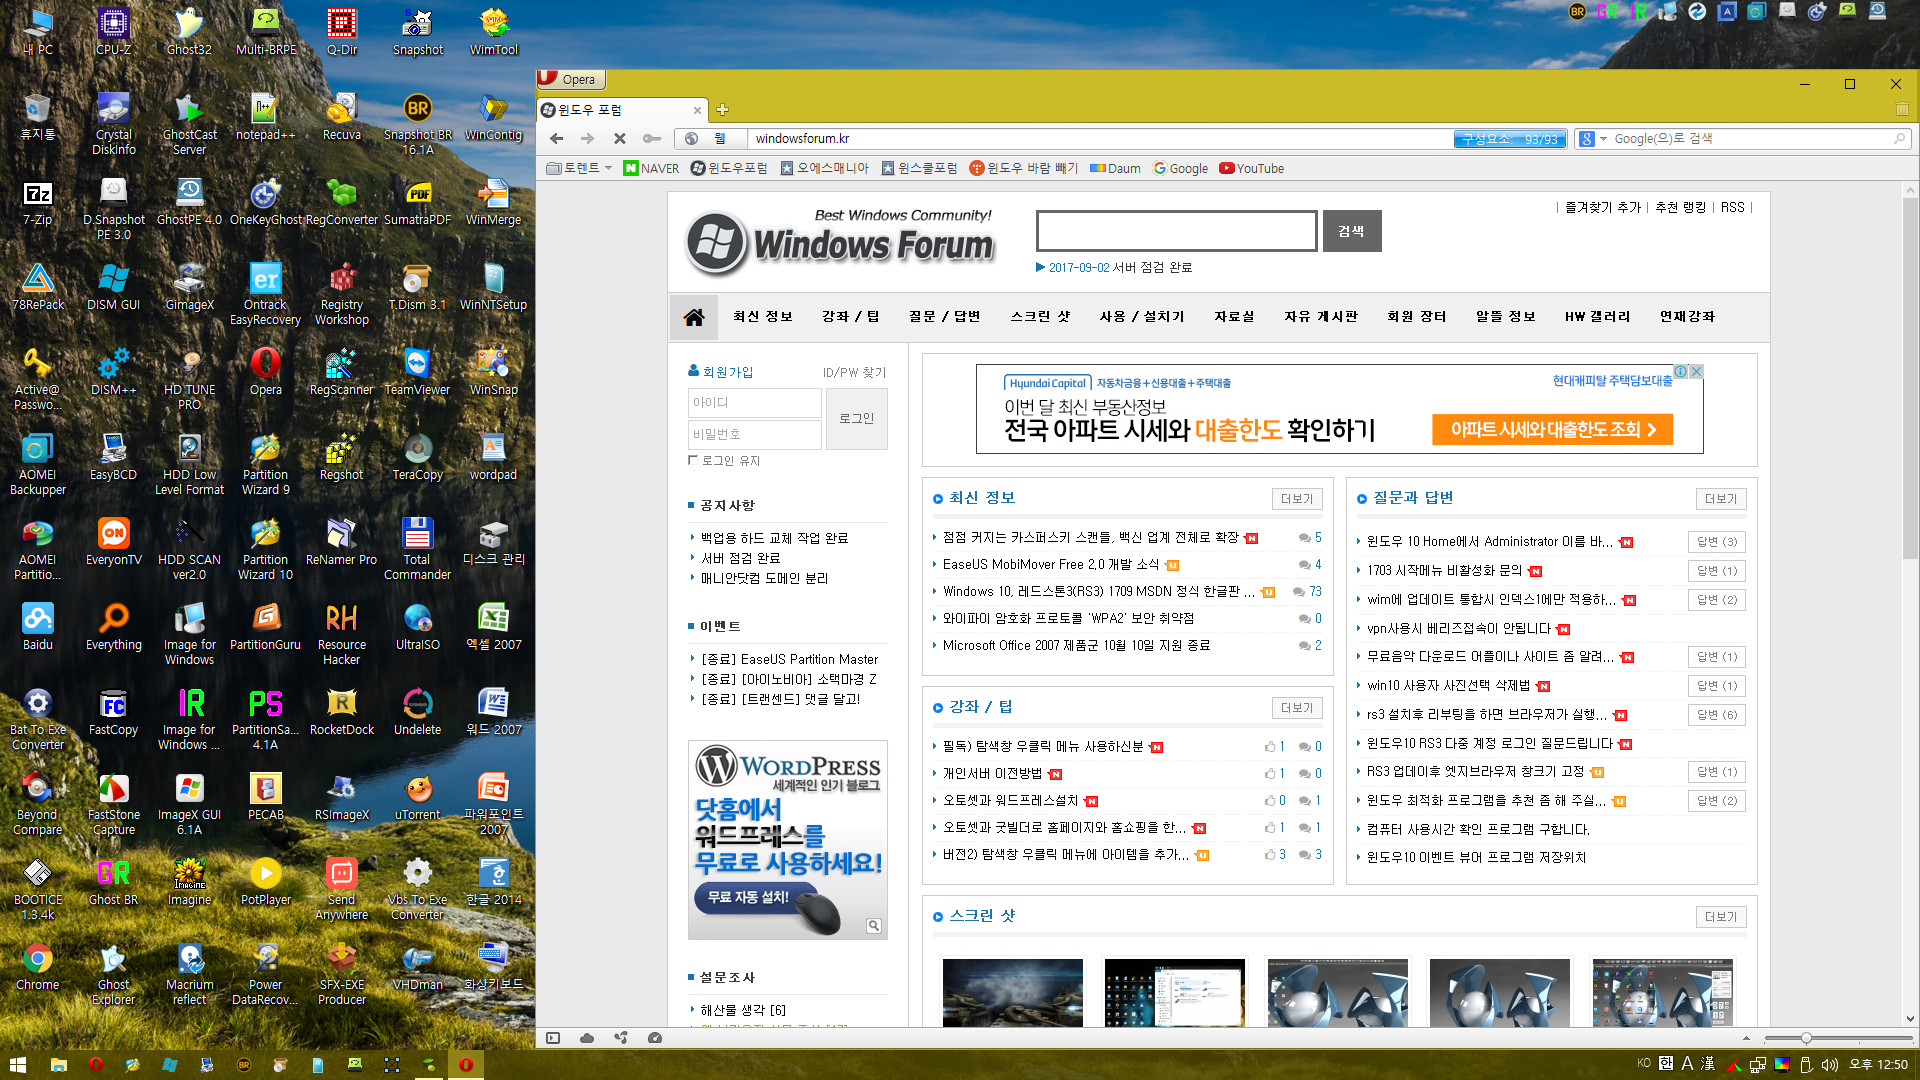Open uTorrent desktop icon
This screenshot has width=1920, height=1080.
418,797
